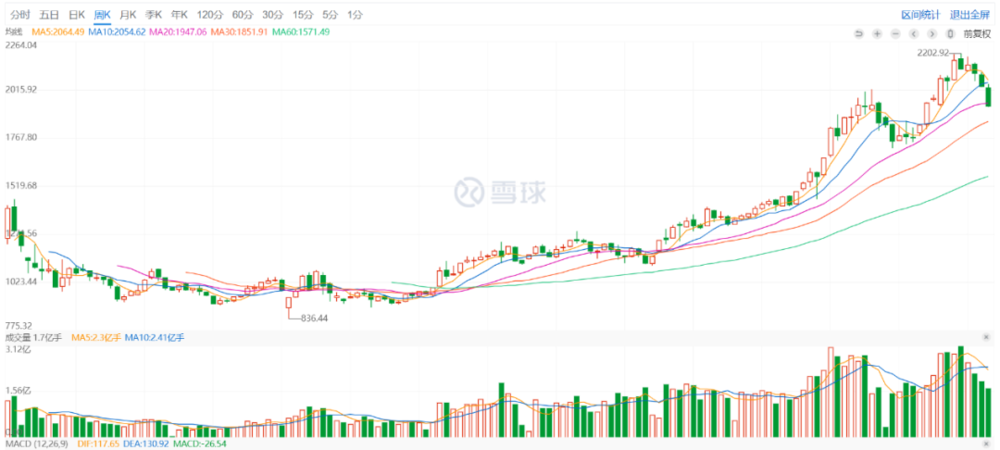The width and height of the screenshot is (1000, 450).
Task: Click the 1767.80 price axis label
Action: tap(20, 138)
